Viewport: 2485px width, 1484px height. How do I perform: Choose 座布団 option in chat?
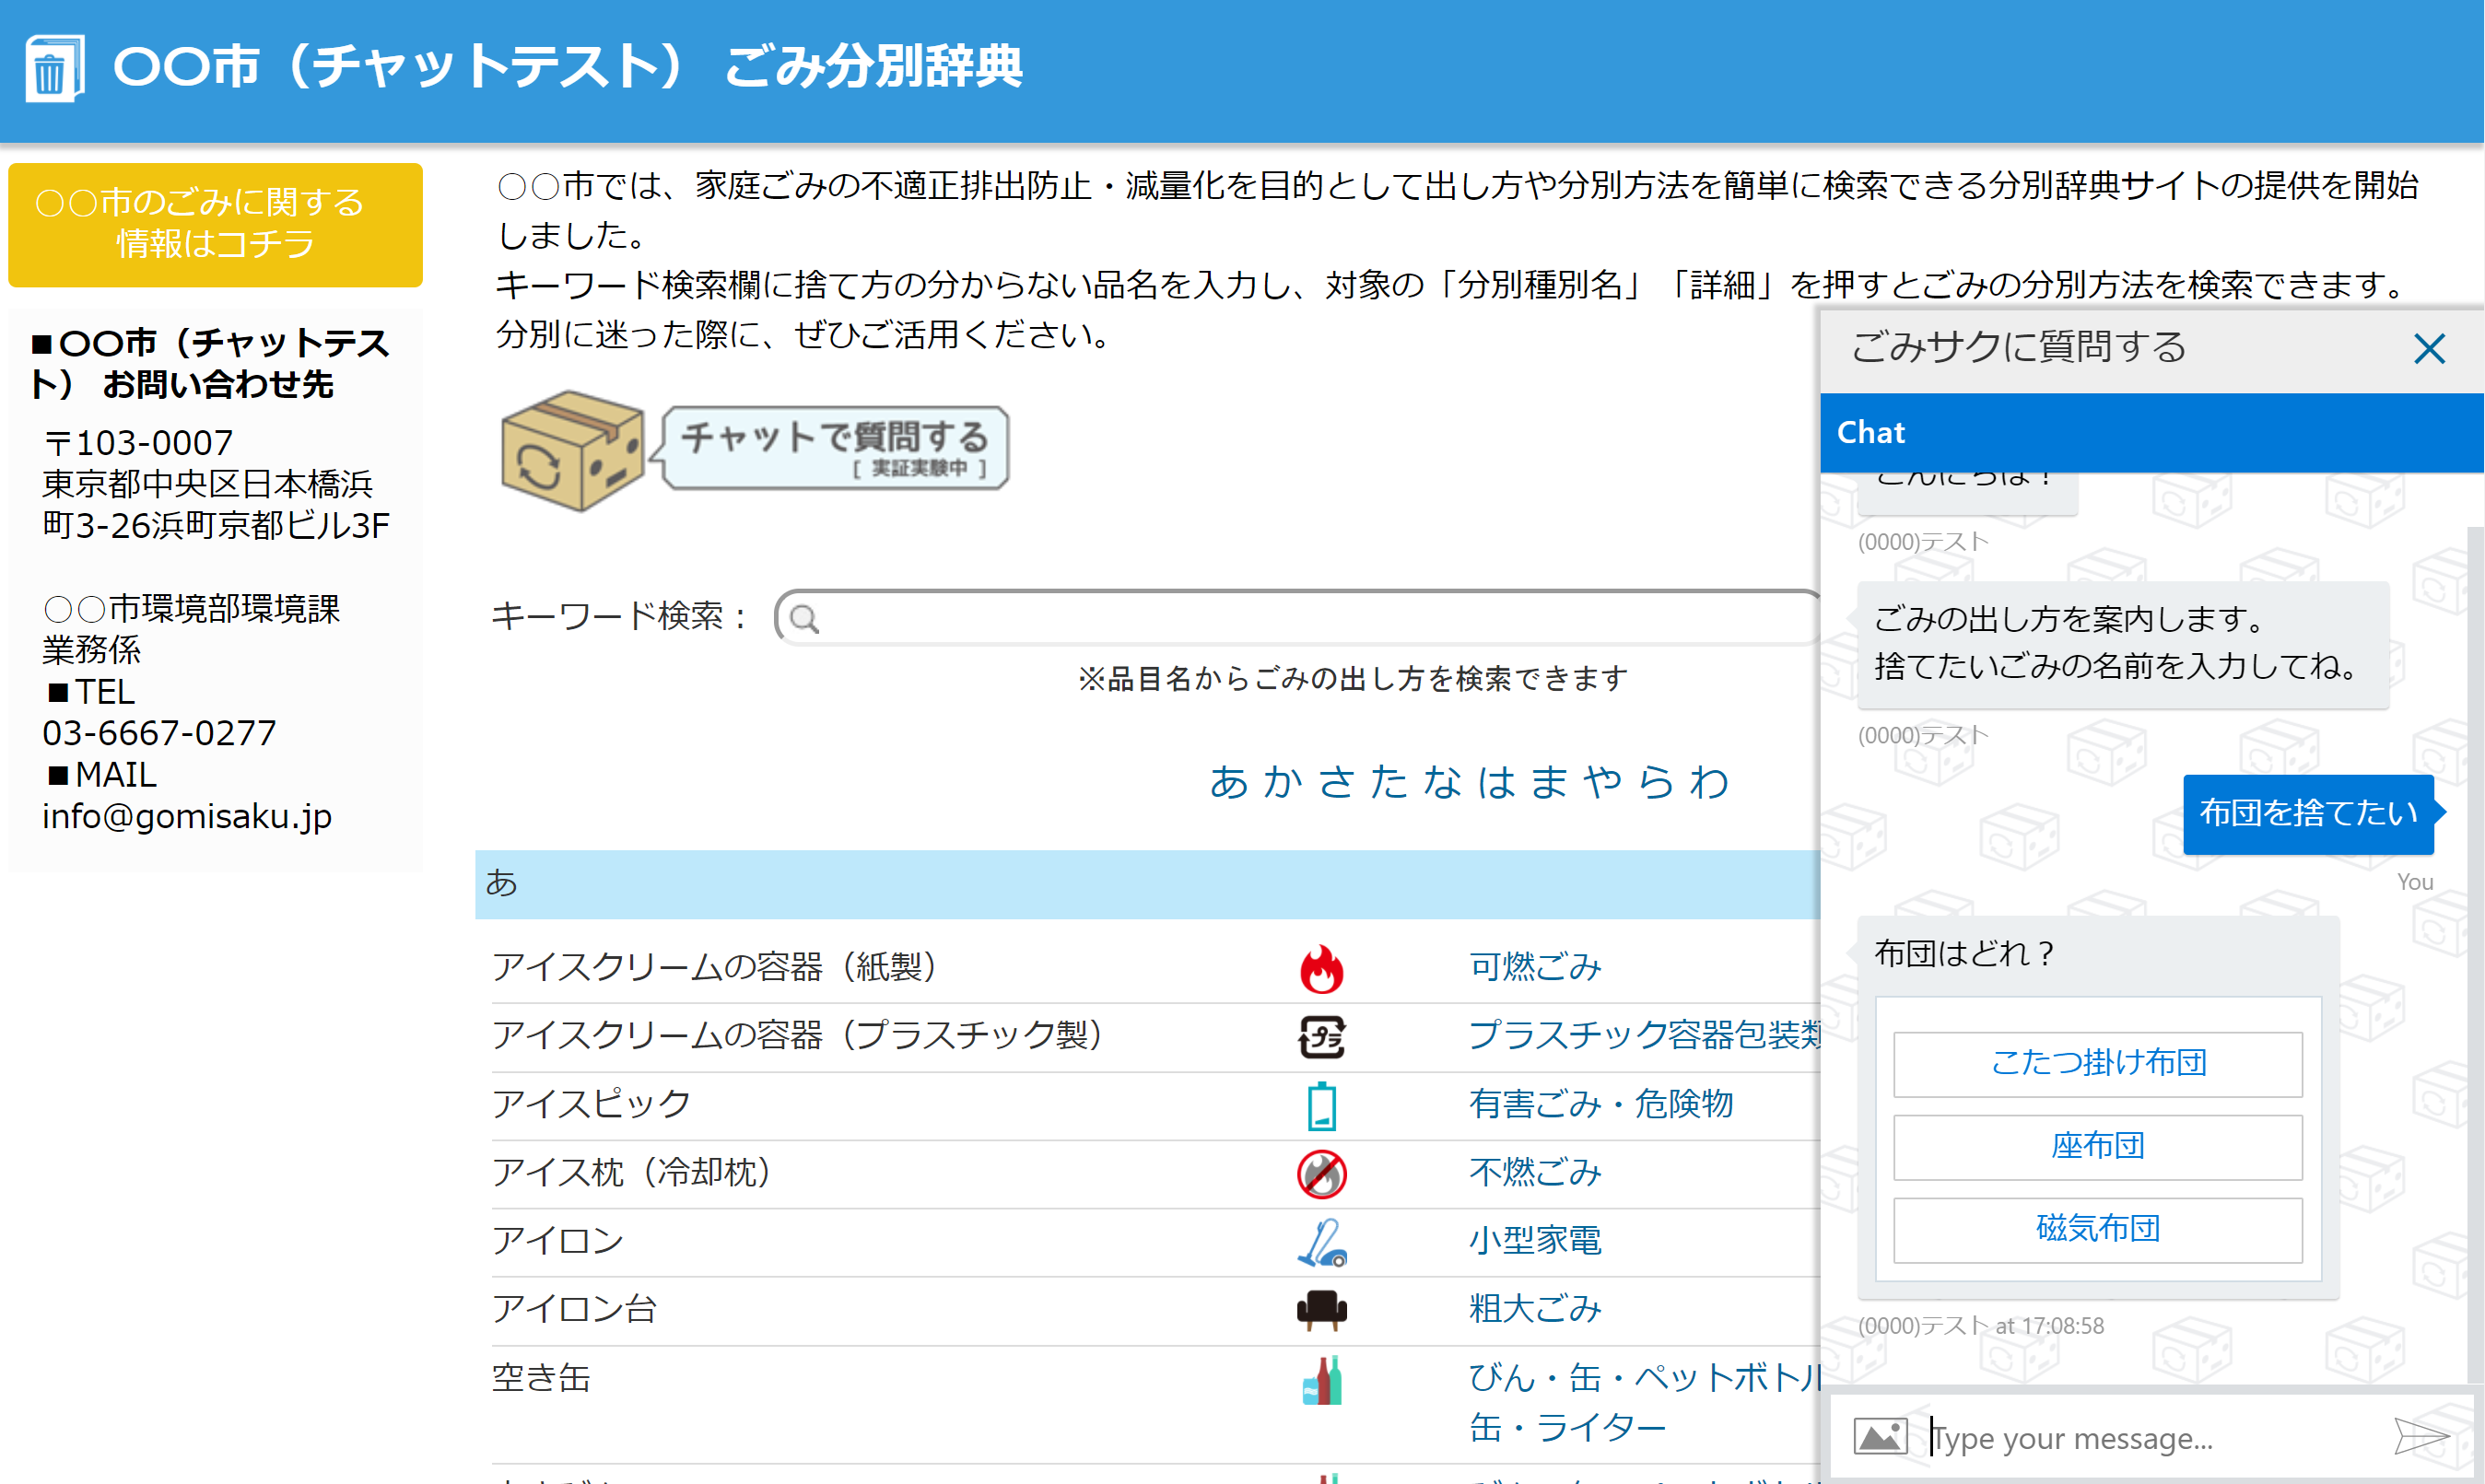click(2097, 1146)
